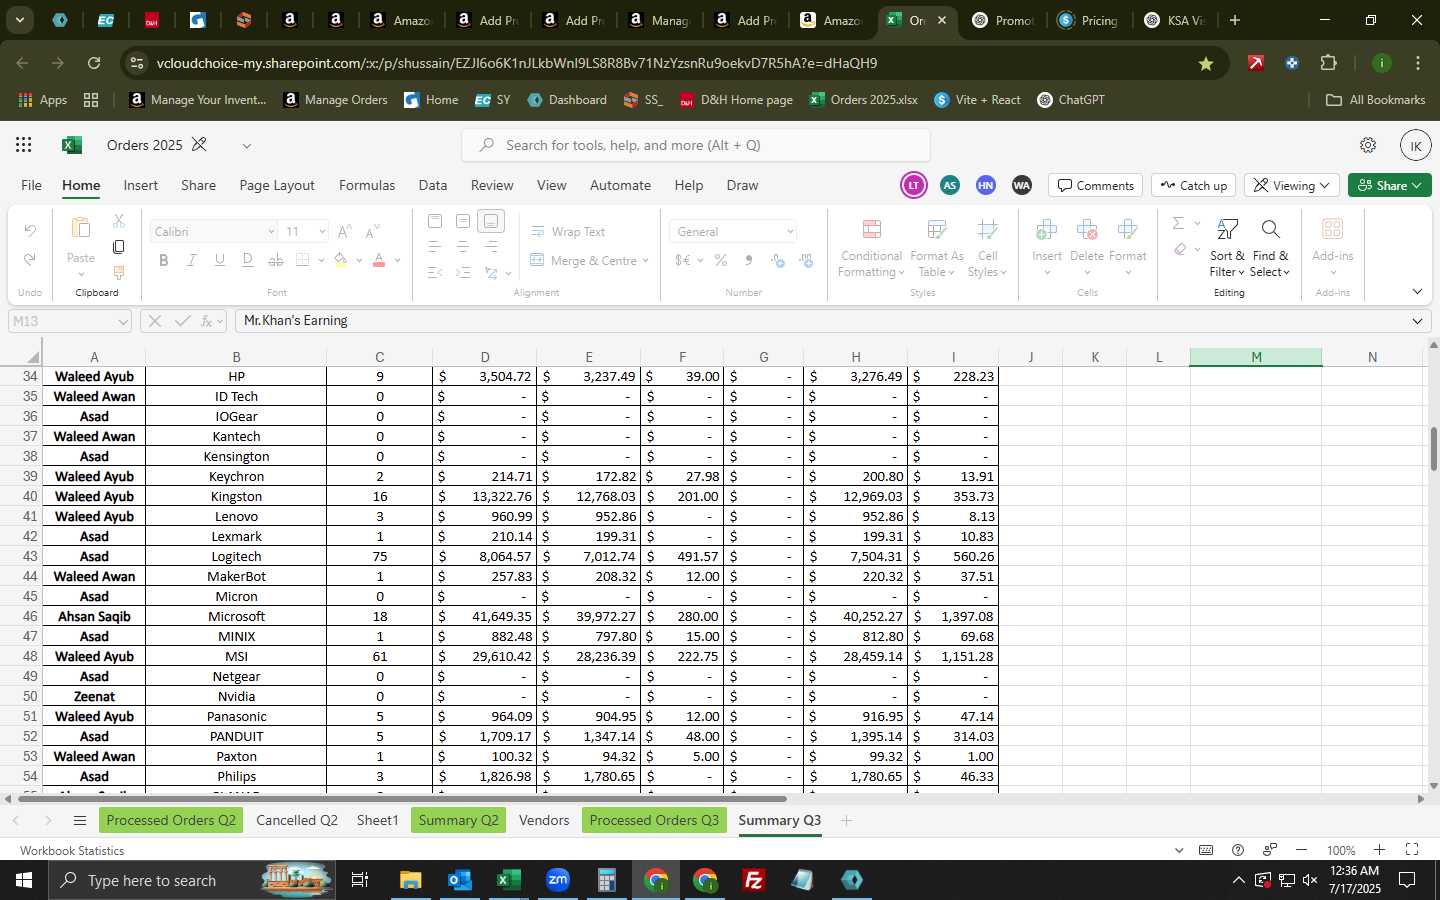
Task: Open Zoom app from the taskbar
Action: [557, 880]
